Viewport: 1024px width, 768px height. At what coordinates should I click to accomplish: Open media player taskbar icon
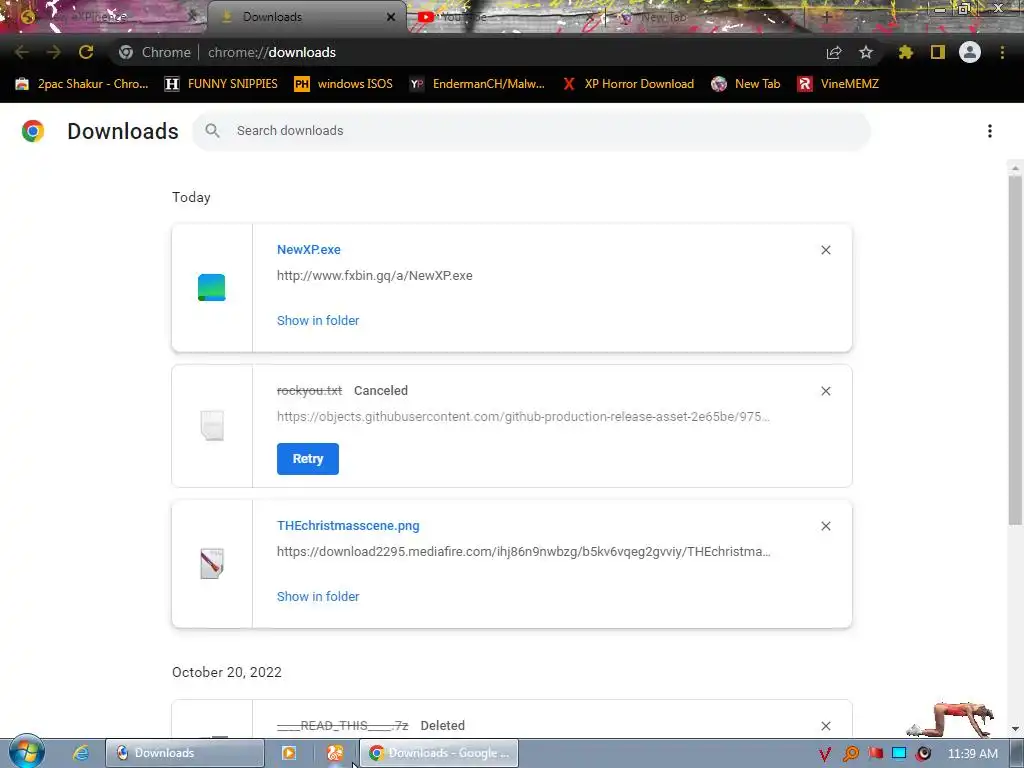coord(289,753)
